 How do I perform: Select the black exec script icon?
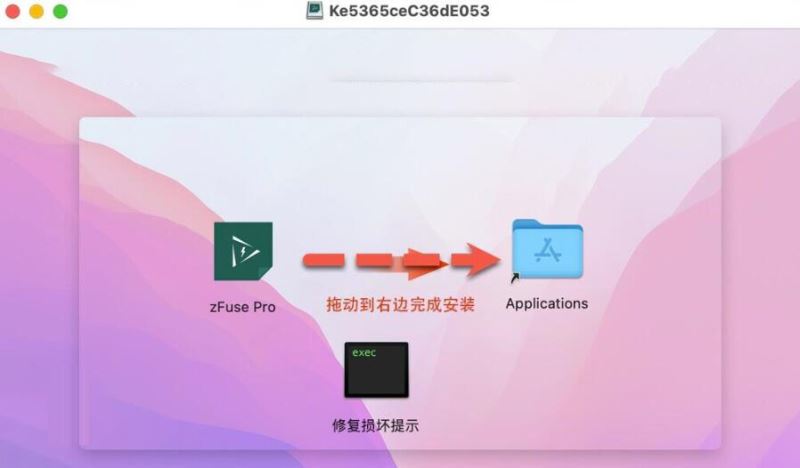click(x=377, y=370)
